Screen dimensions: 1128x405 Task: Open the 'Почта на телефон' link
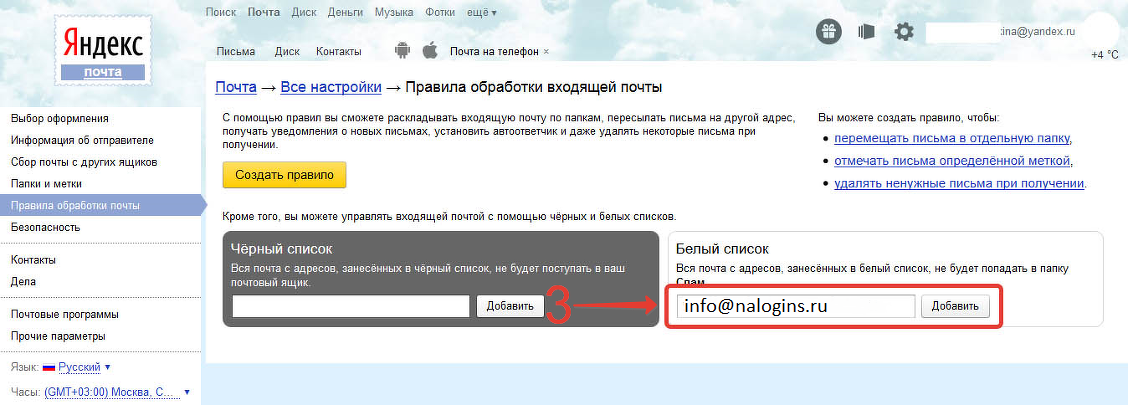pyautogui.click(x=494, y=52)
